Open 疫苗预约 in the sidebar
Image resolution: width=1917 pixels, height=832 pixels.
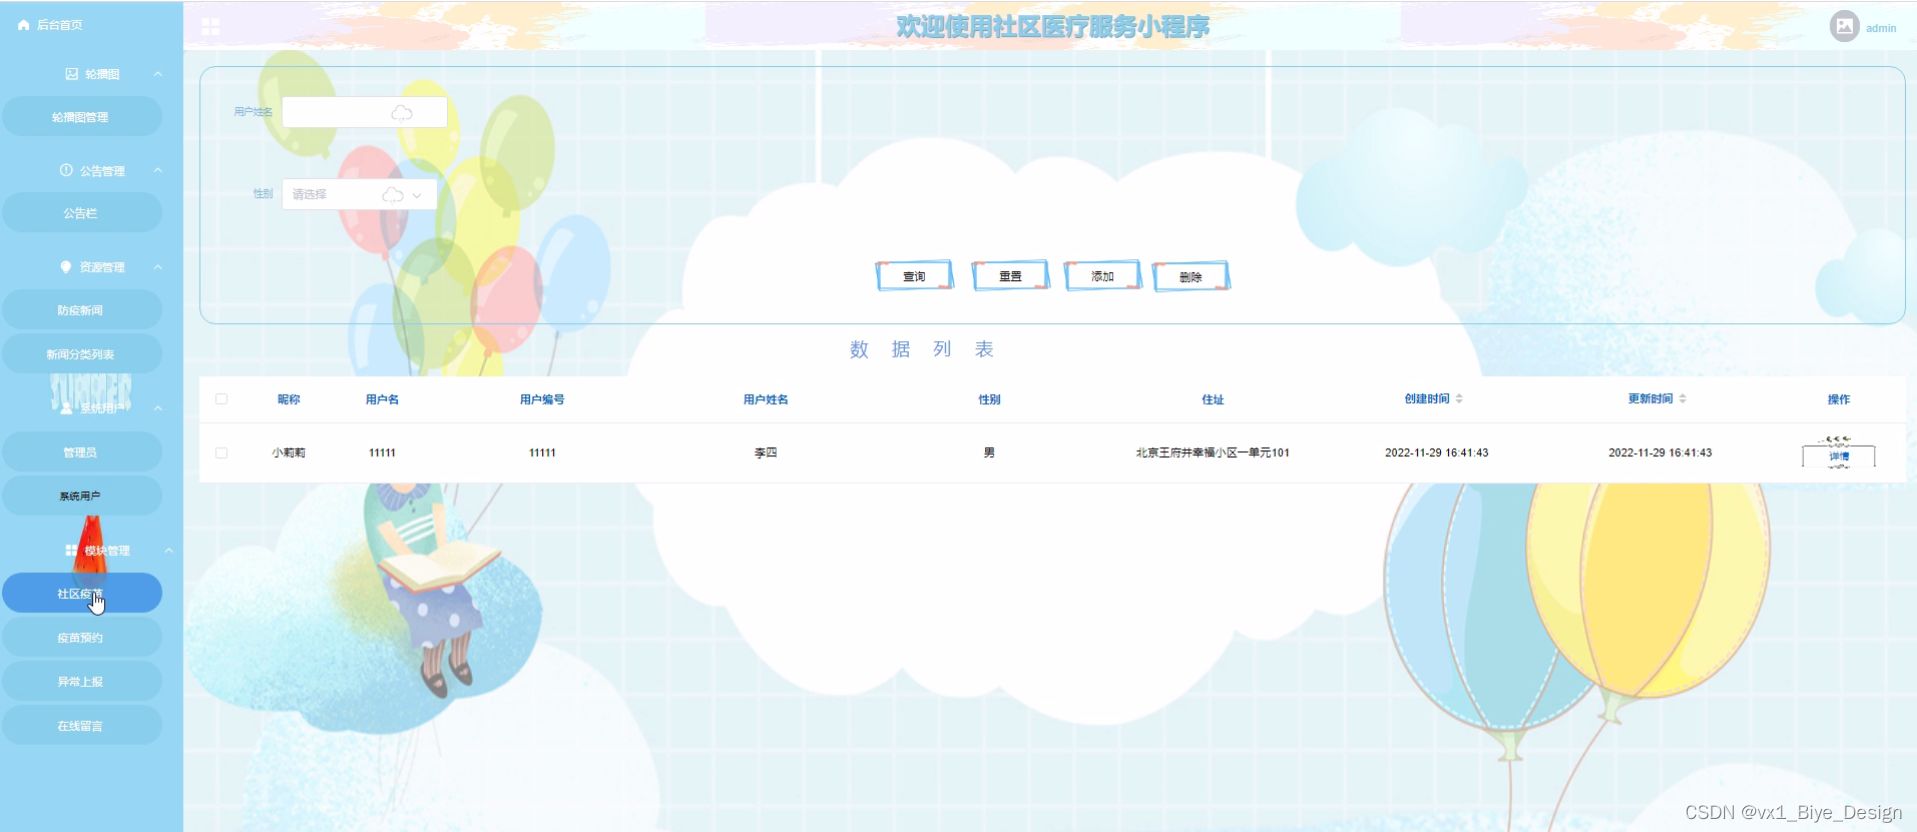[x=81, y=638]
